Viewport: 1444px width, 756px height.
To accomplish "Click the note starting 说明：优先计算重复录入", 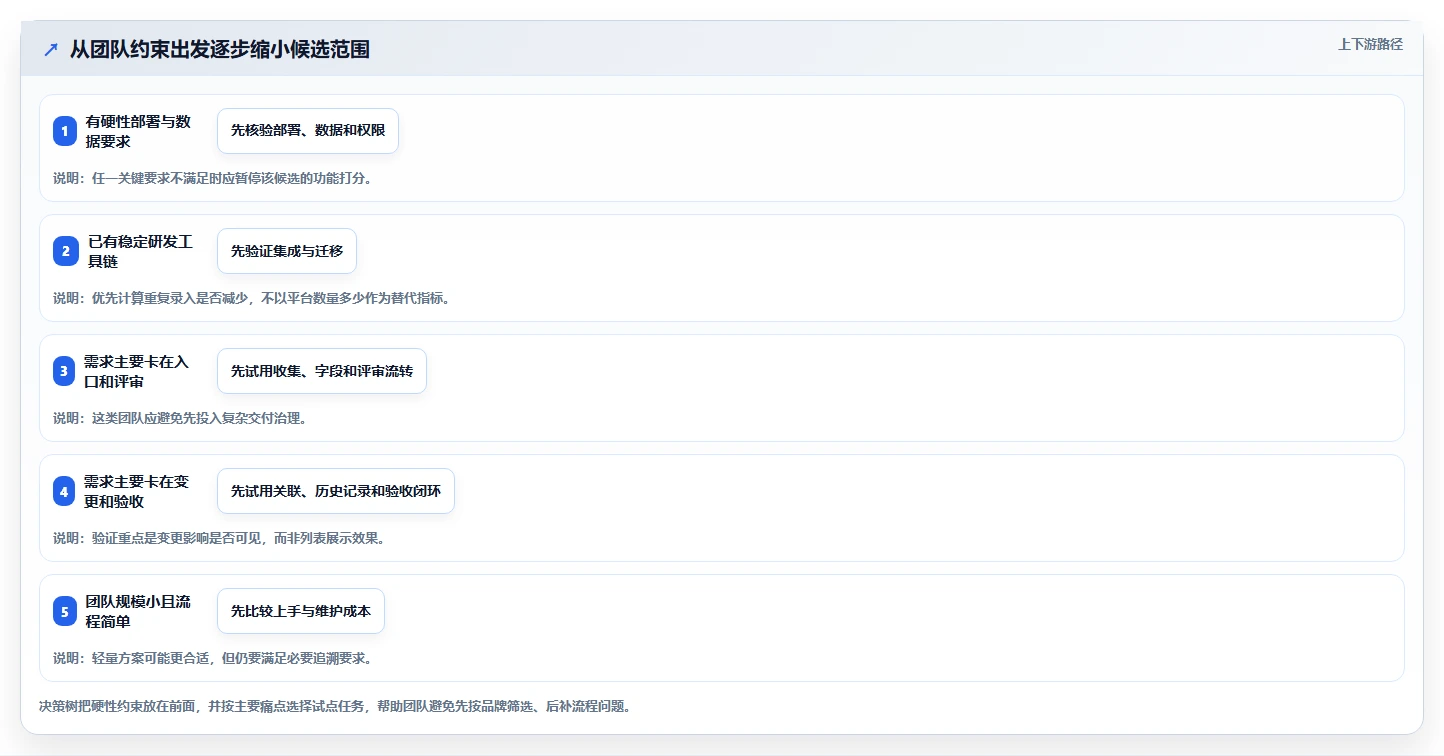I will click(252, 298).
